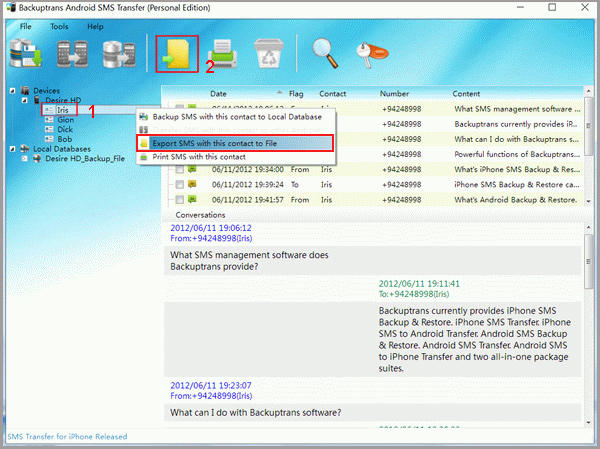This screenshot has height=449, width=600.
Task: Click the message bubble icon in 19:41:57 row
Action: (192, 199)
